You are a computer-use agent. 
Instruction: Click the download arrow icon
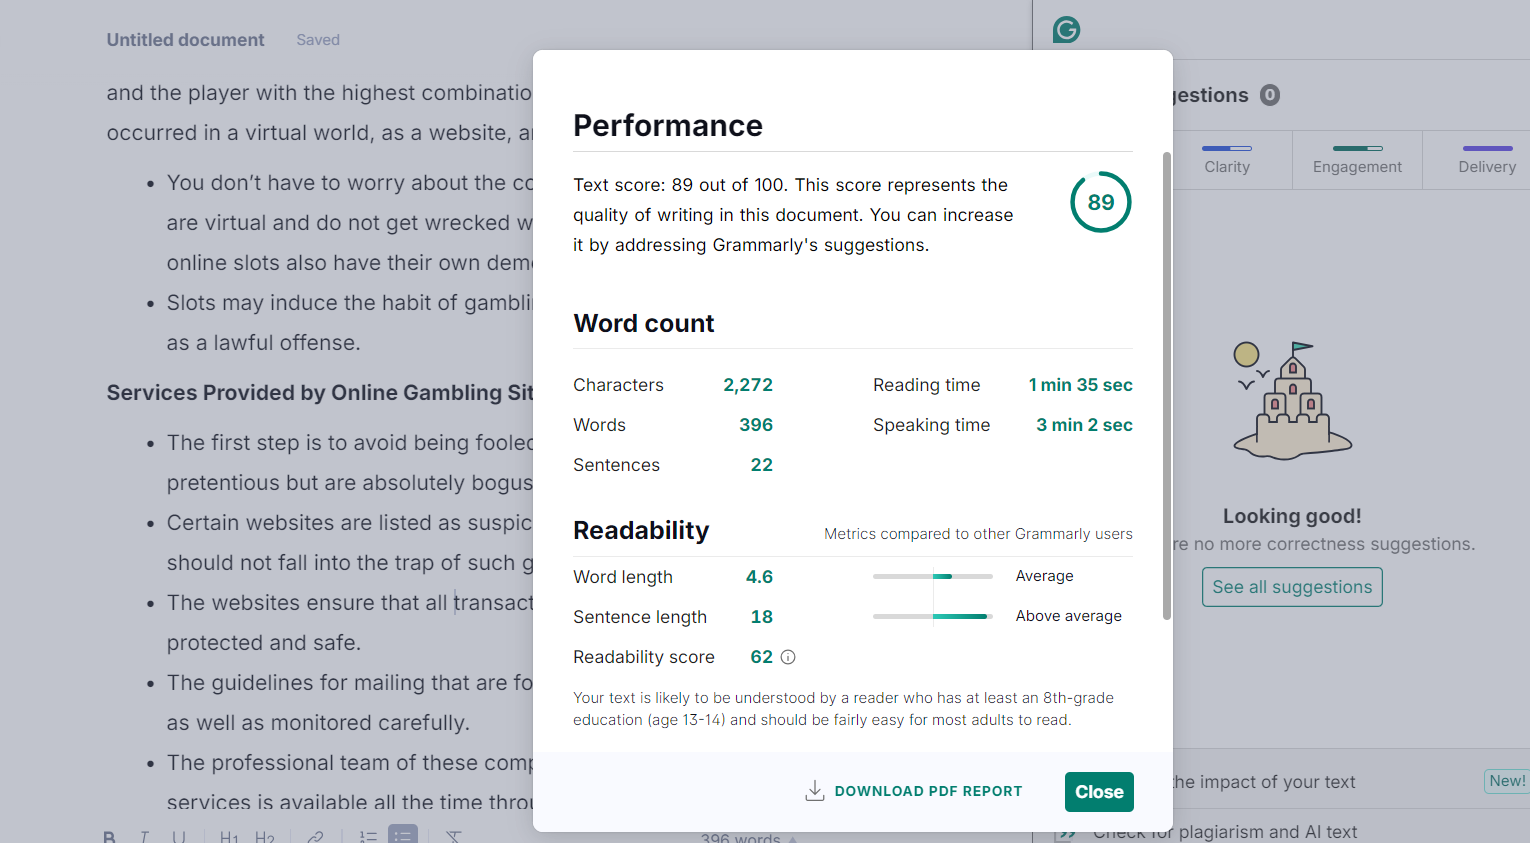click(x=815, y=791)
